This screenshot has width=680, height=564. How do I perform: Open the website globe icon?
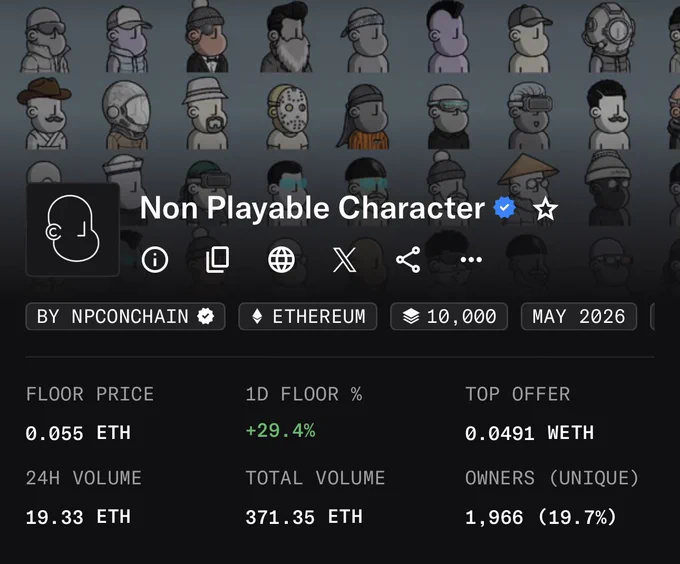point(281,260)
